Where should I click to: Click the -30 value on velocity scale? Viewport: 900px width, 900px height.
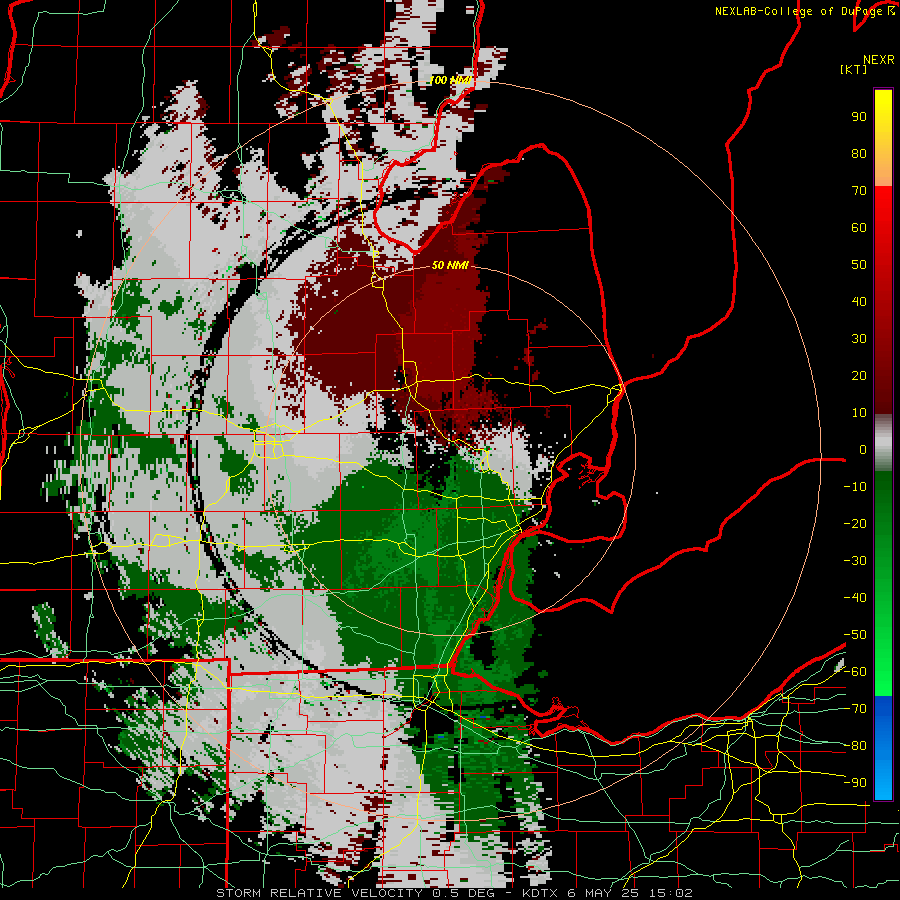(855, 561)
